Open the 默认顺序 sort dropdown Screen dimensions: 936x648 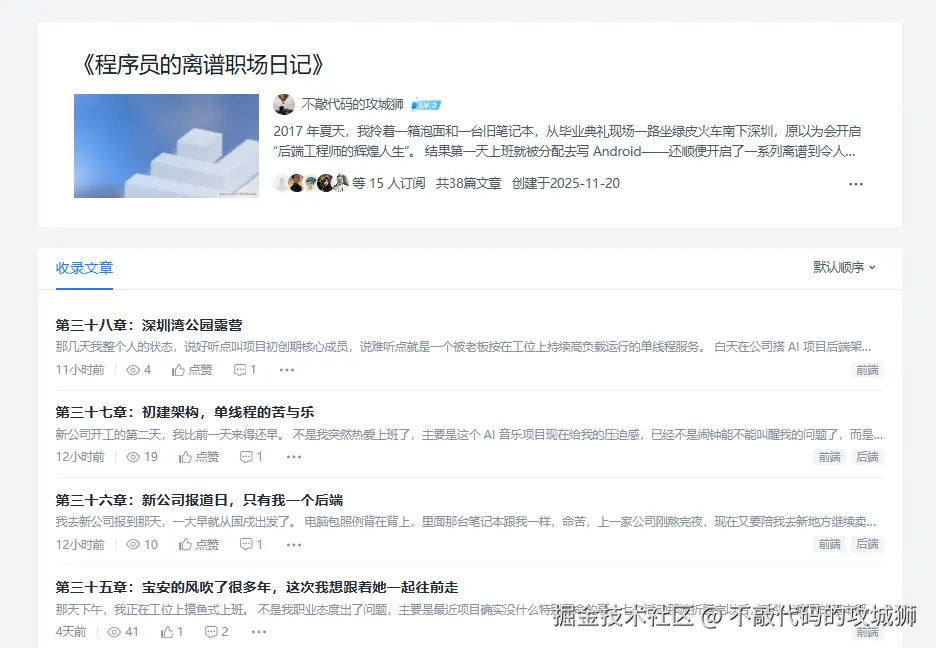[843, 267]
